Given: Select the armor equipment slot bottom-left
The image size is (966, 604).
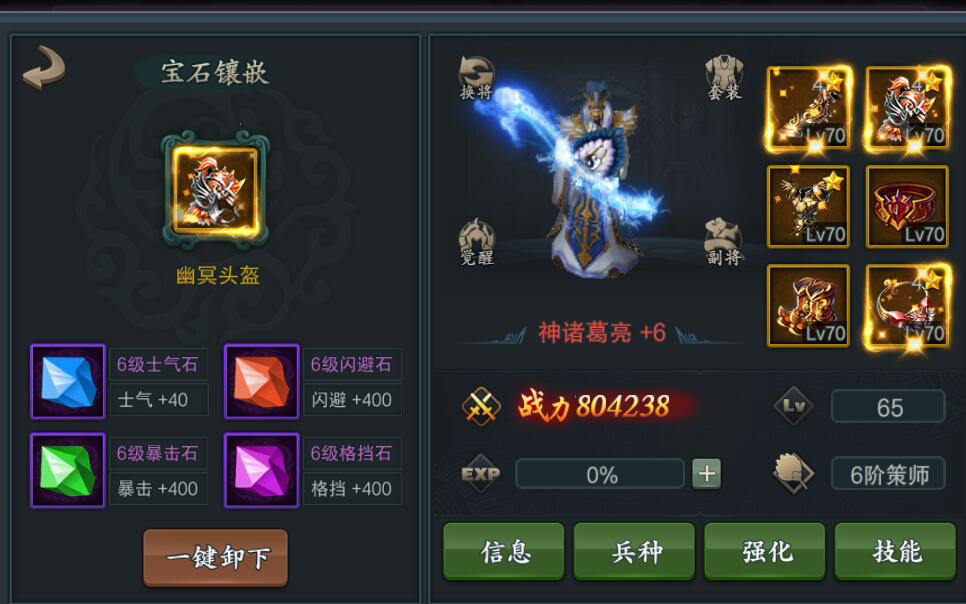Looking at the screenshot, I should pyautogui.click(x=808, y=306).
